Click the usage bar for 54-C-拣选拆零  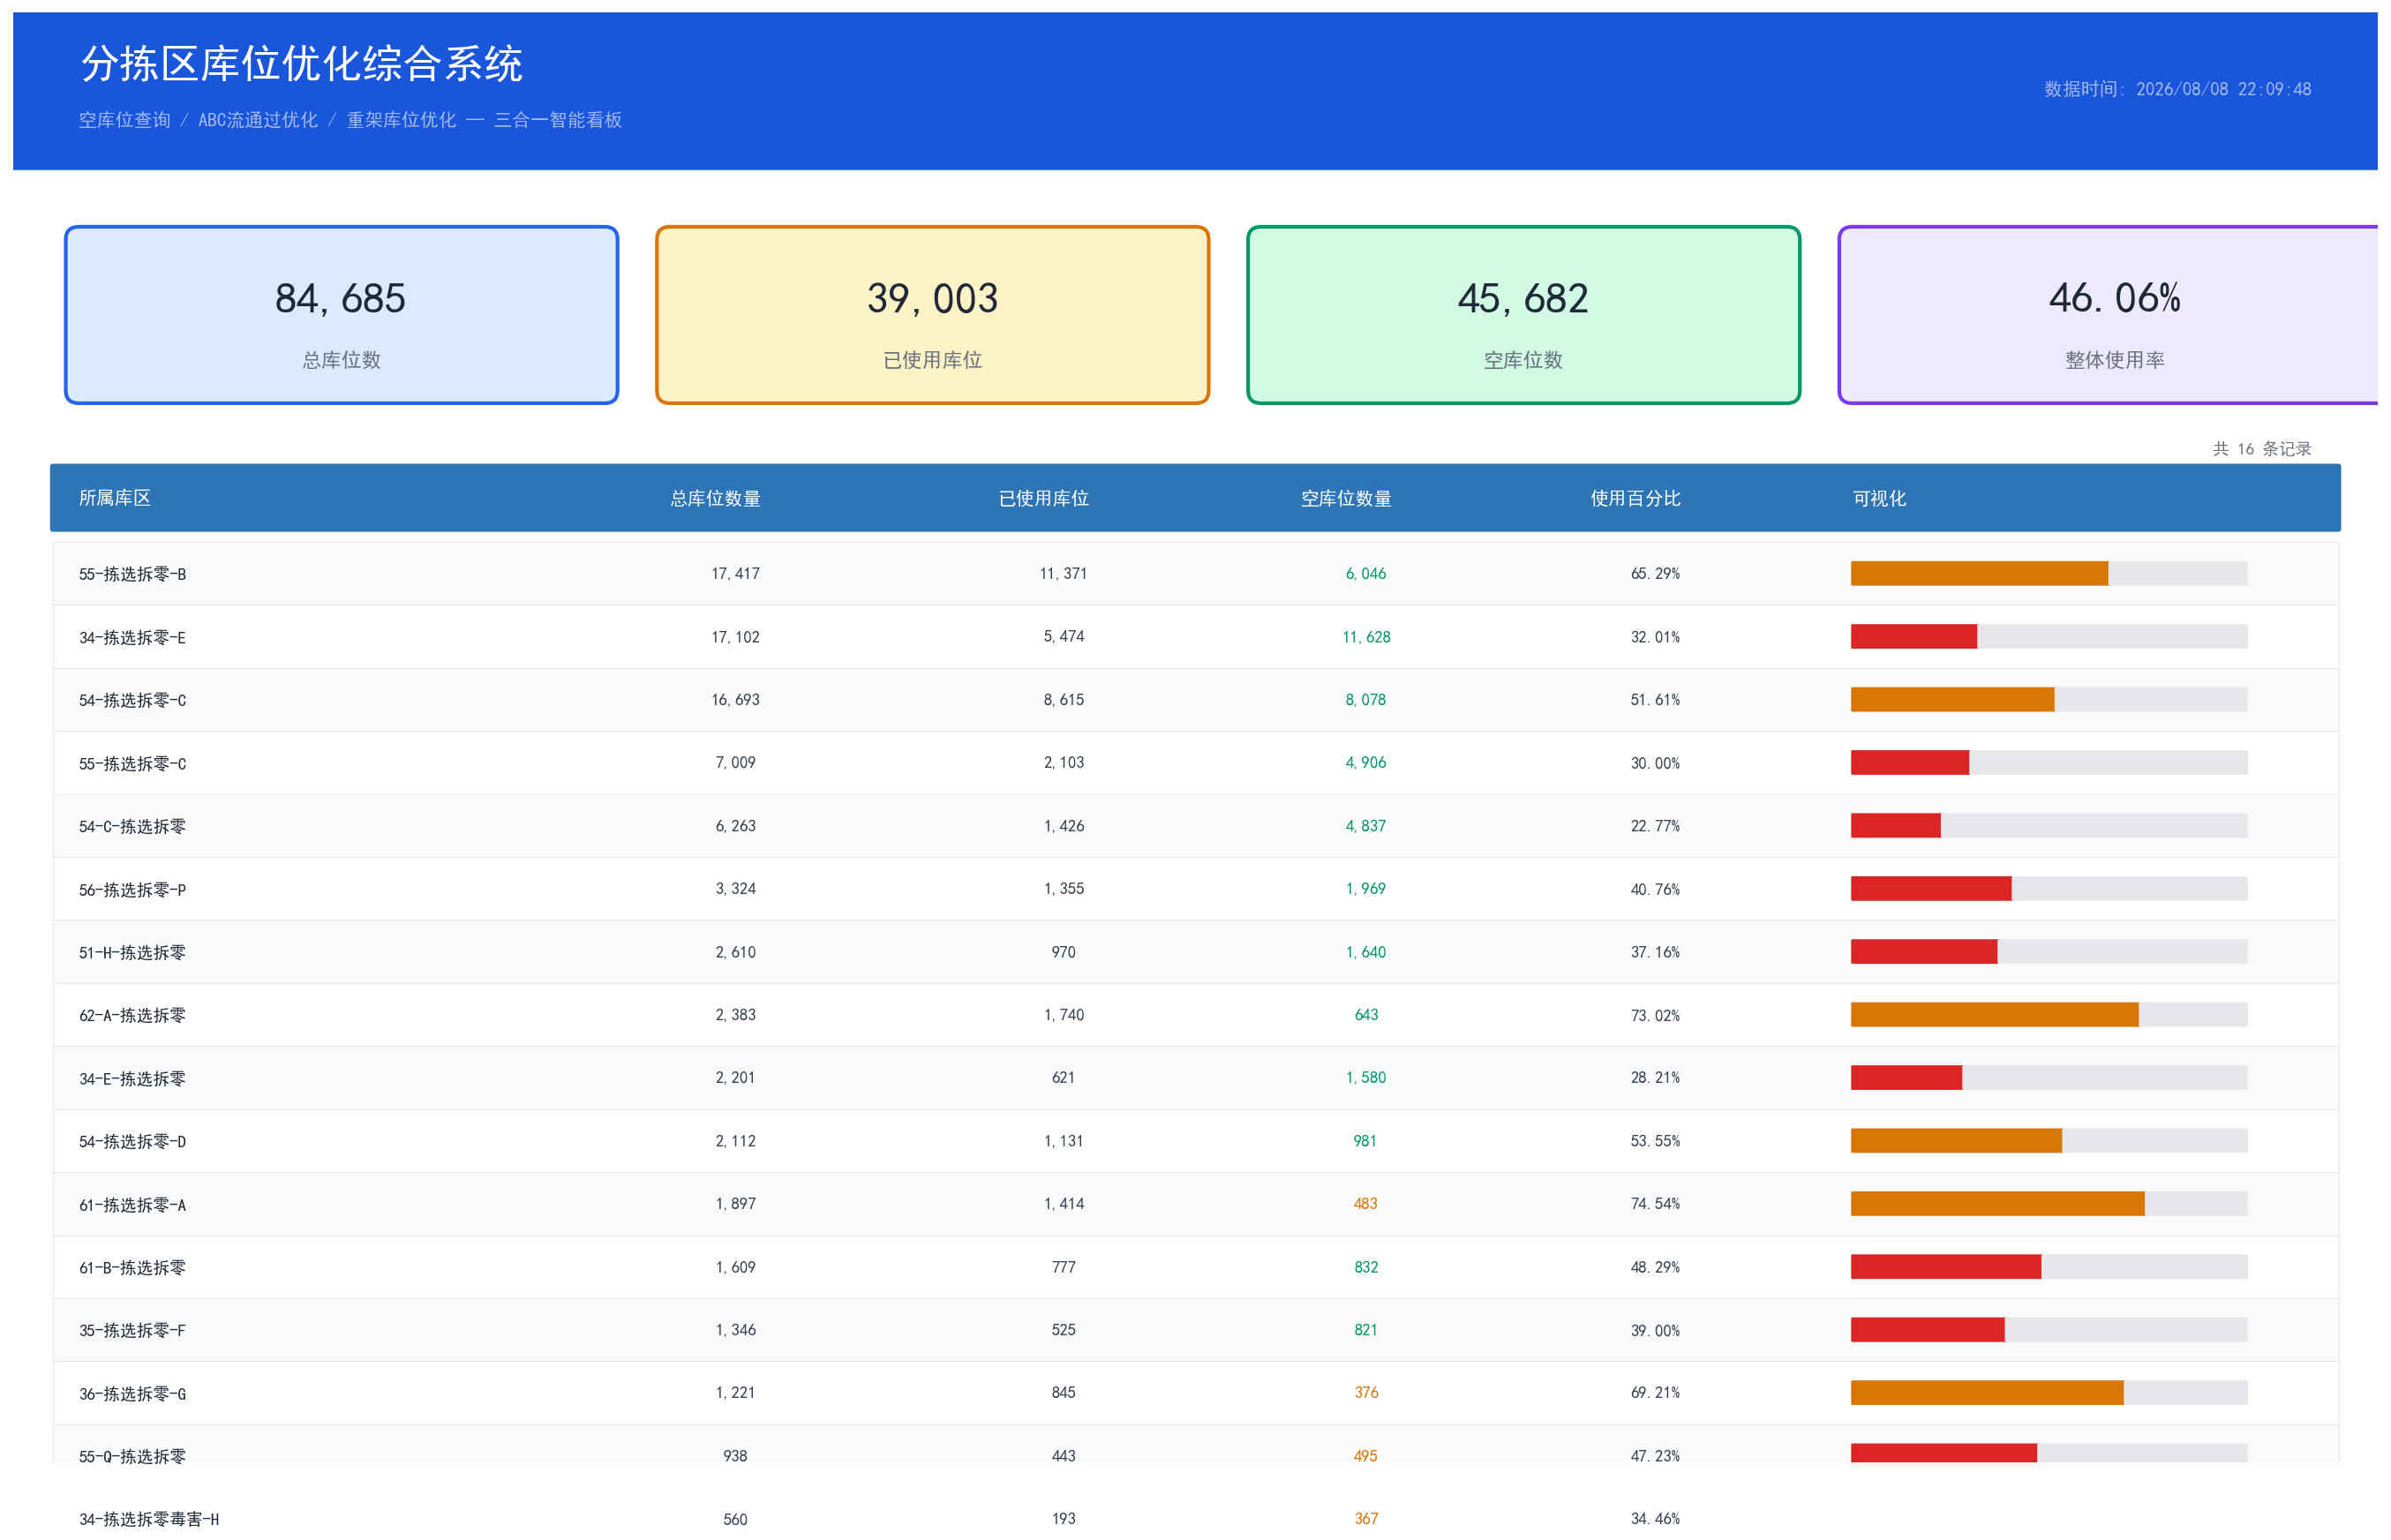coord(2048,825)
